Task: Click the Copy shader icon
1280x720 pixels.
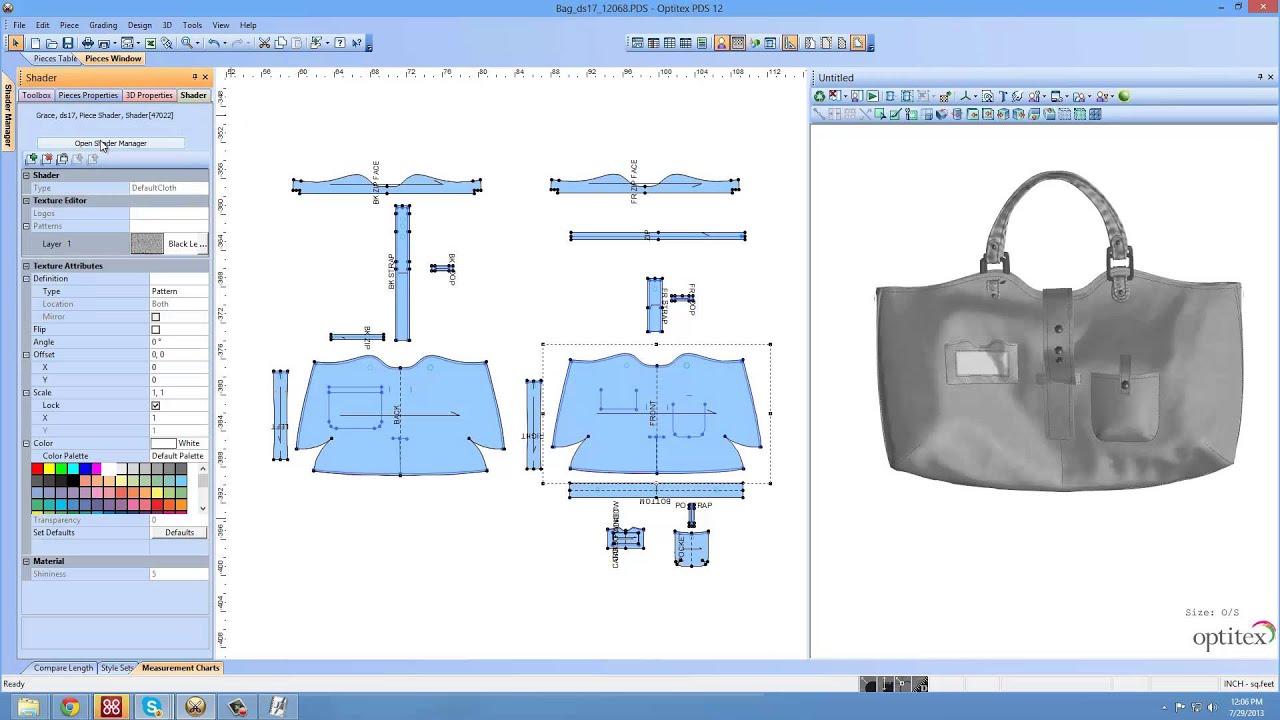Action: pos(63,159)
